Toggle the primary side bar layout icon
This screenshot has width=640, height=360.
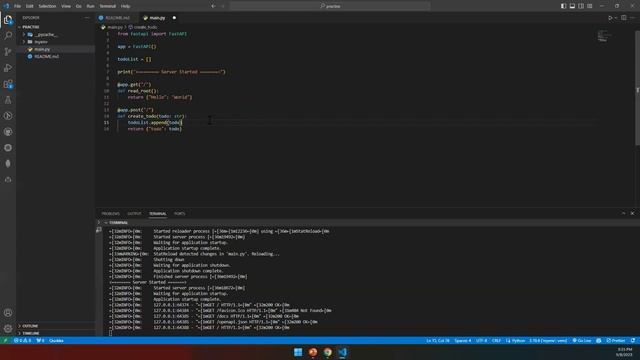click(563, 6)
